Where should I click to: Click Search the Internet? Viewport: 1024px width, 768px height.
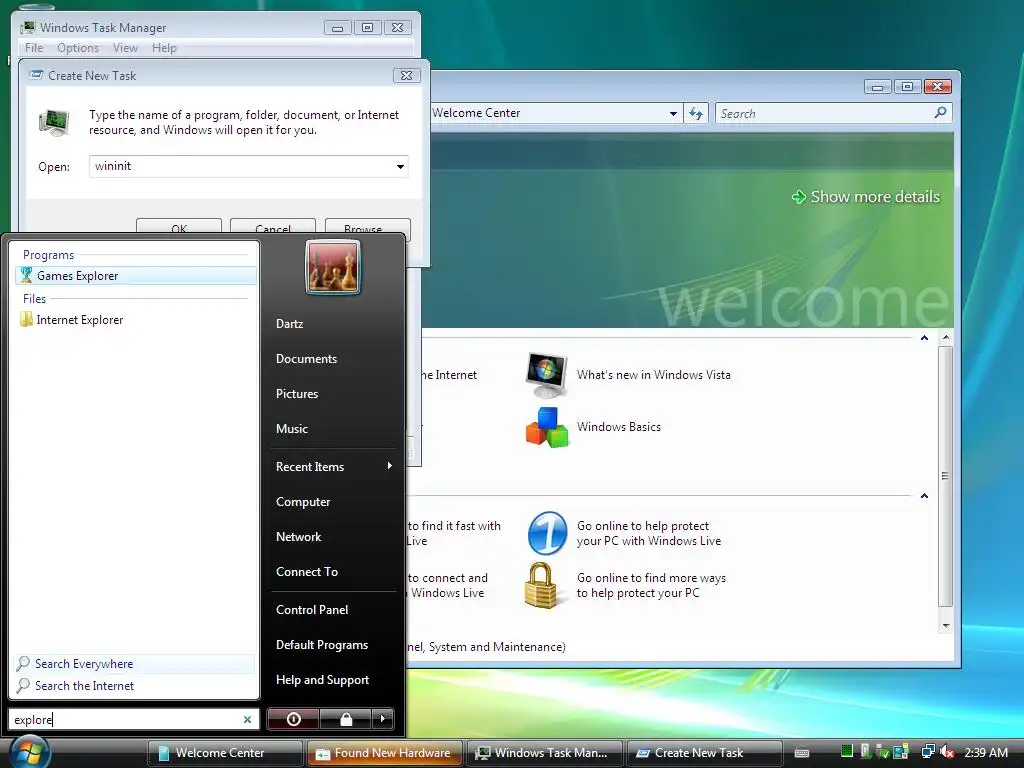pyautogui.click(x=134, y=686)
